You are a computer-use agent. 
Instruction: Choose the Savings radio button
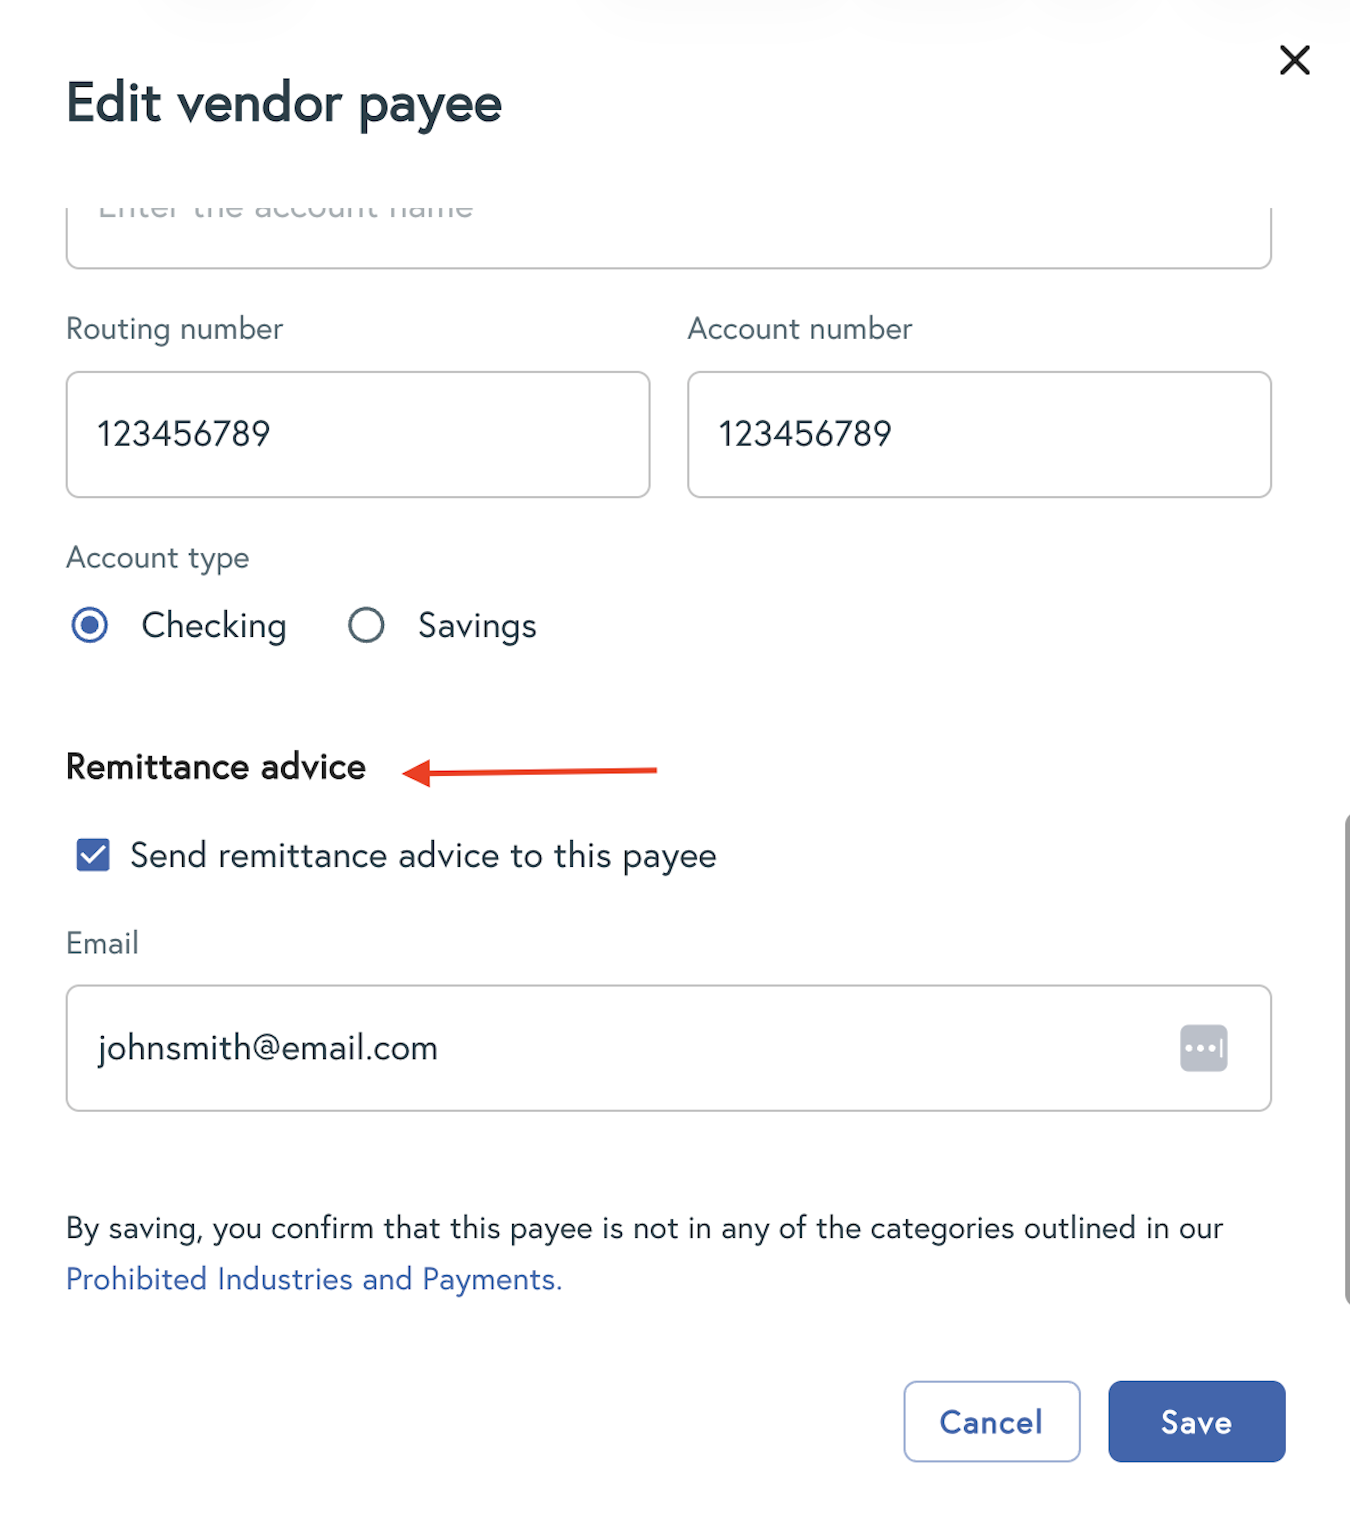click(366, 626)
